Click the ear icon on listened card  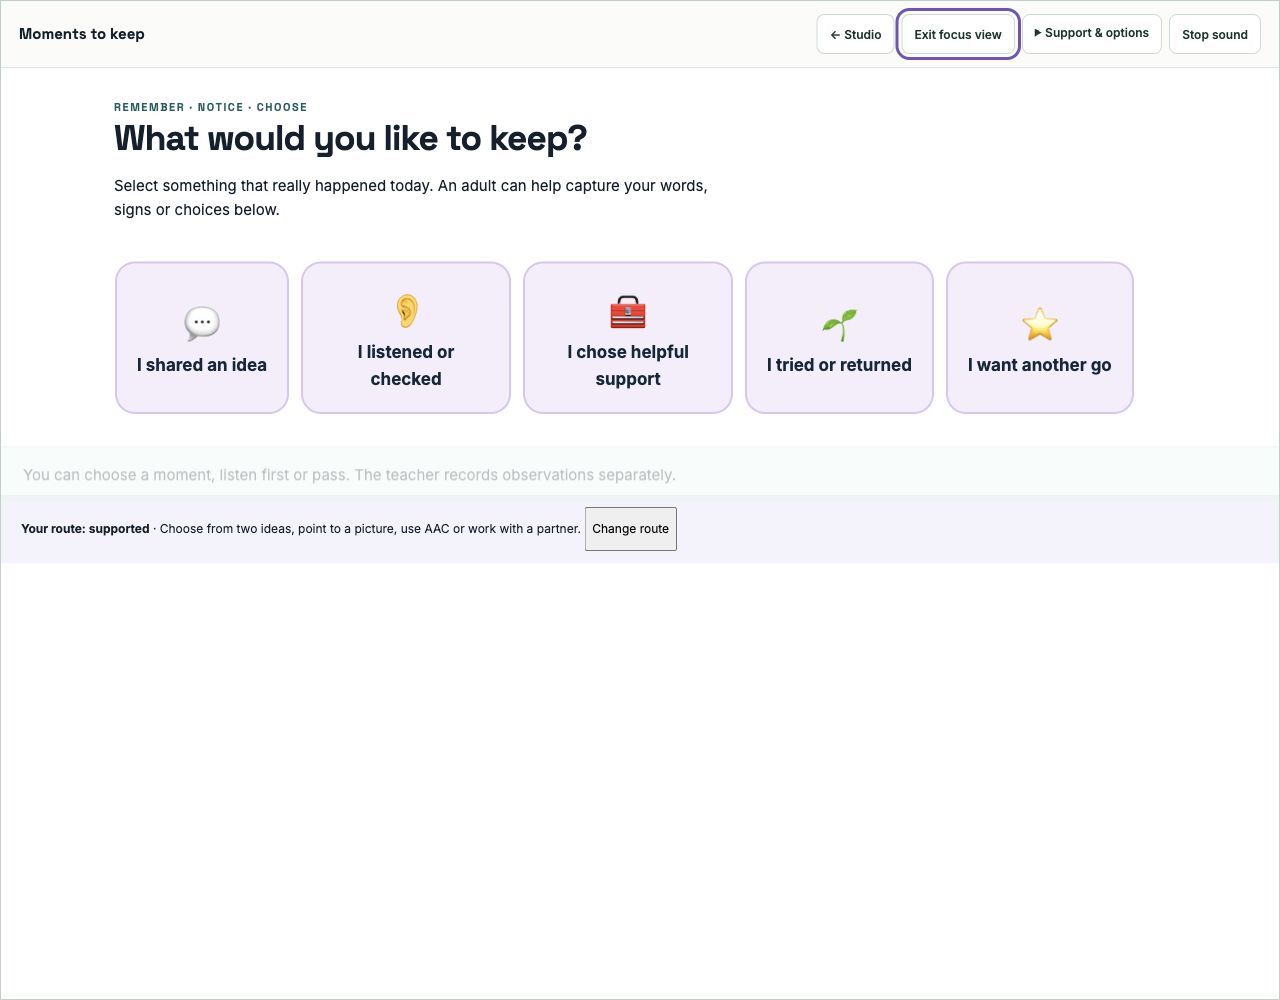(406, 311)
